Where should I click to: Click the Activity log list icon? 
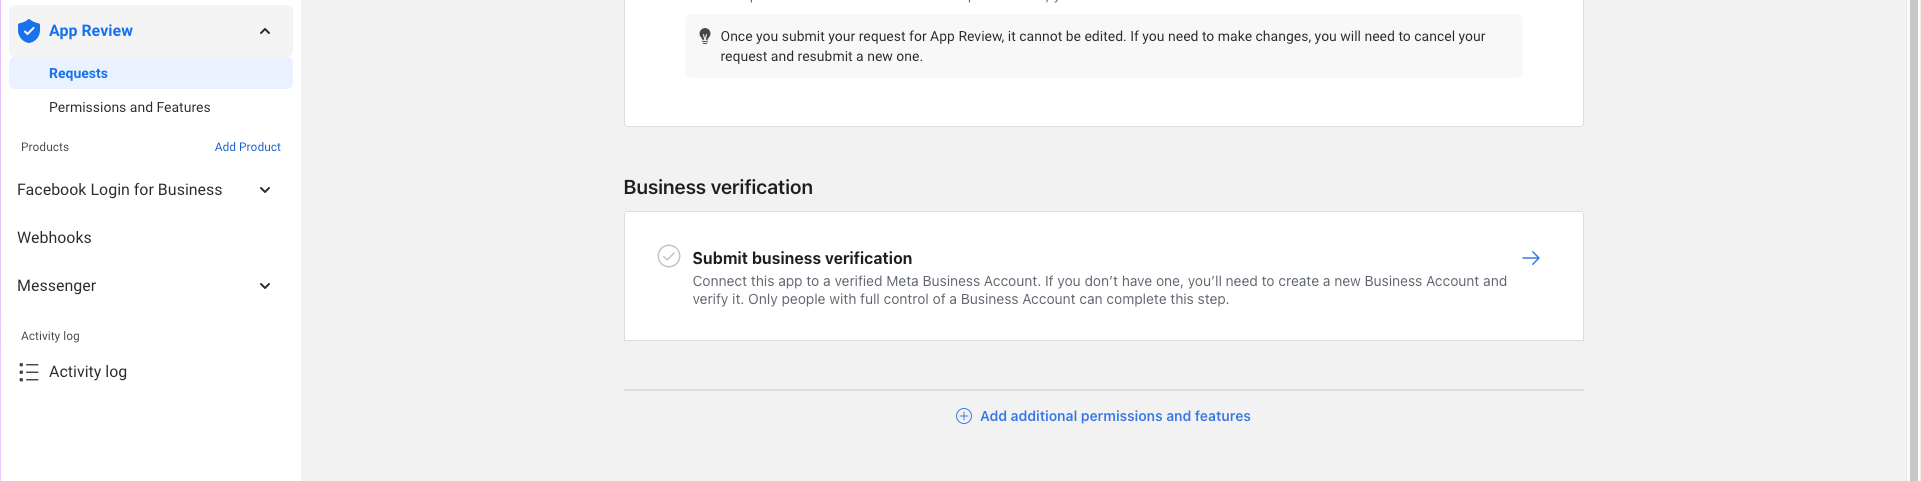point(29,372)
